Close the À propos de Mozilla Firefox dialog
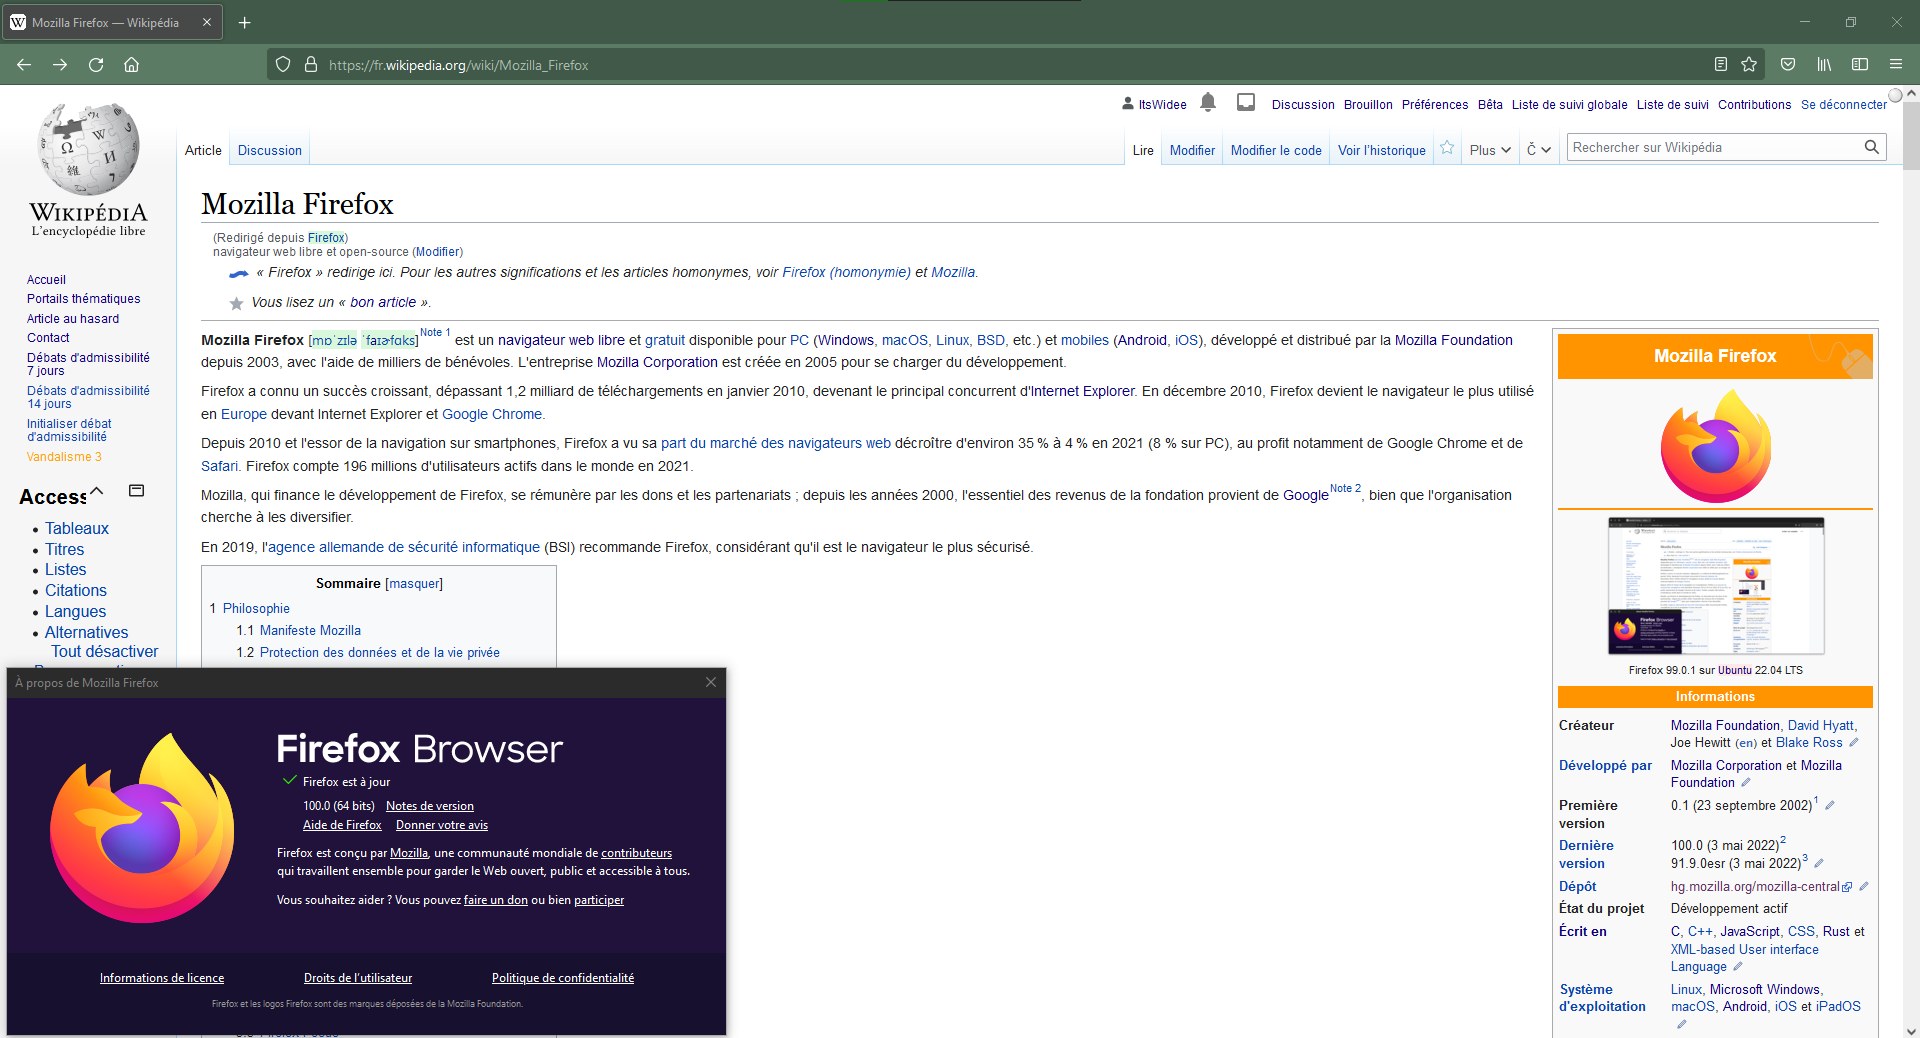 711,682
